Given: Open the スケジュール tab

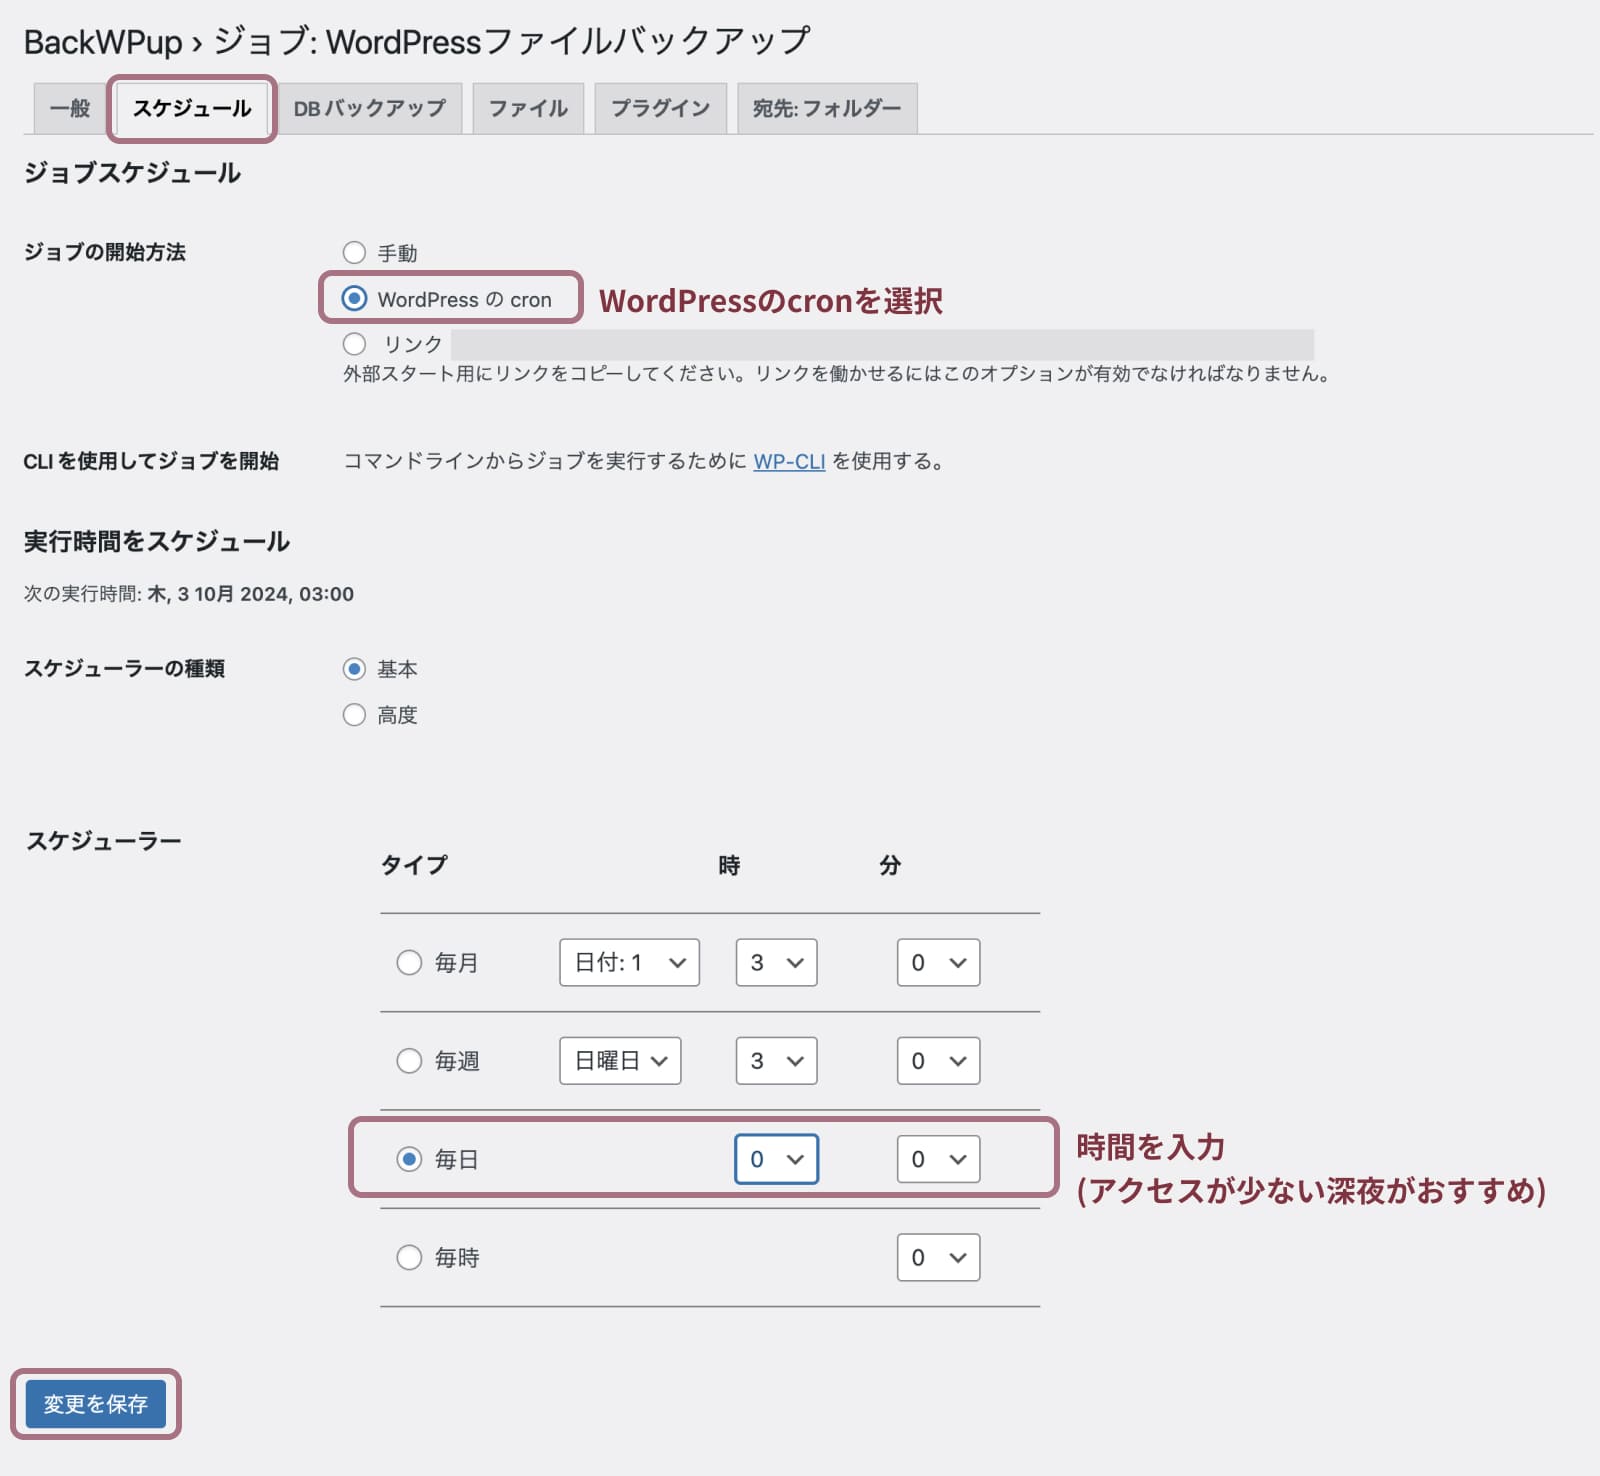Looking at the screenshot, I should [x=192, y=108].
